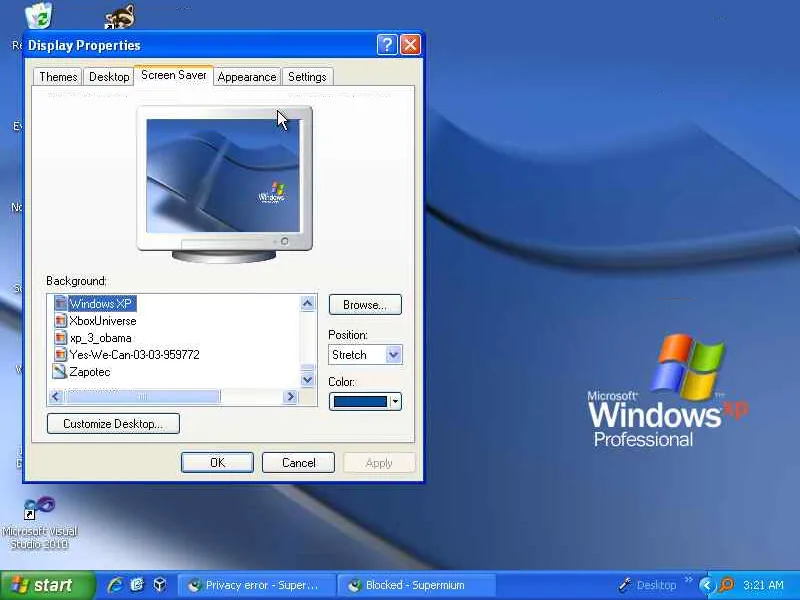Launch Internet Explorer from Quick Launch

(116, 585)
